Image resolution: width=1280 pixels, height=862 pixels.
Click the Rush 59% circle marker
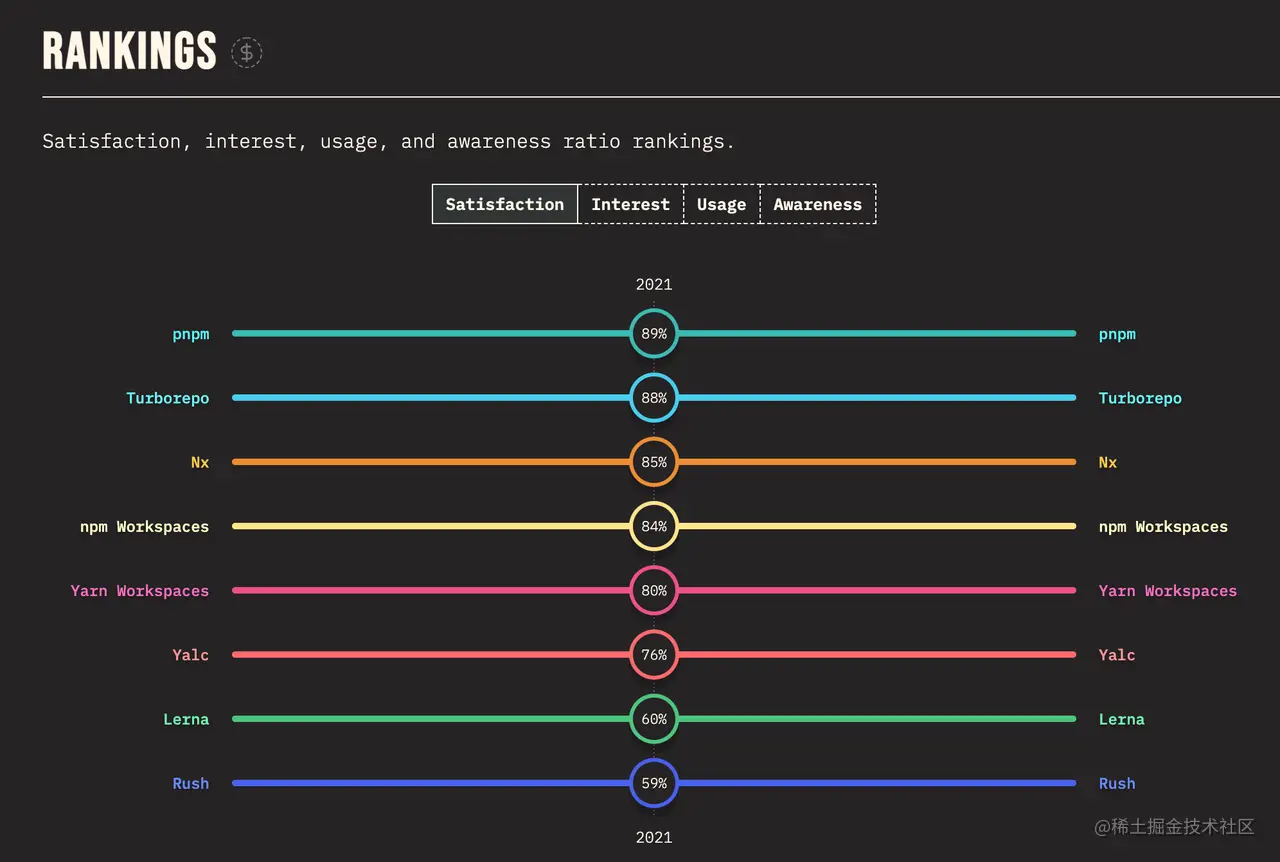[654, 783]
